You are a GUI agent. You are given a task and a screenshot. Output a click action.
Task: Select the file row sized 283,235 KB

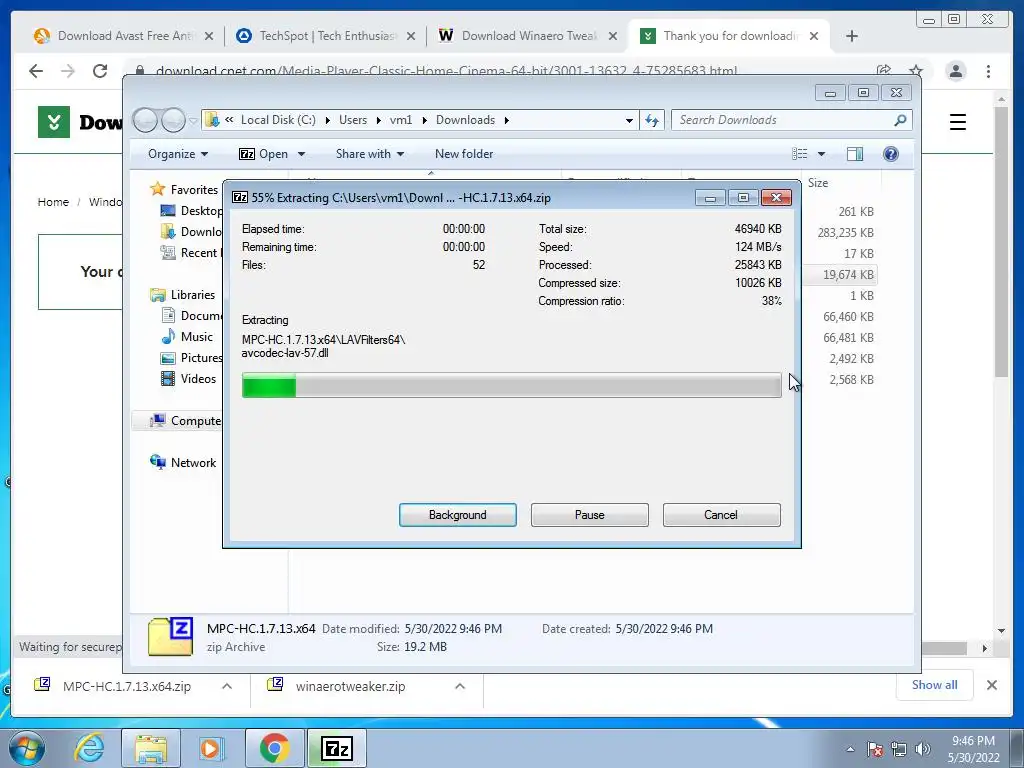point(845,232)
